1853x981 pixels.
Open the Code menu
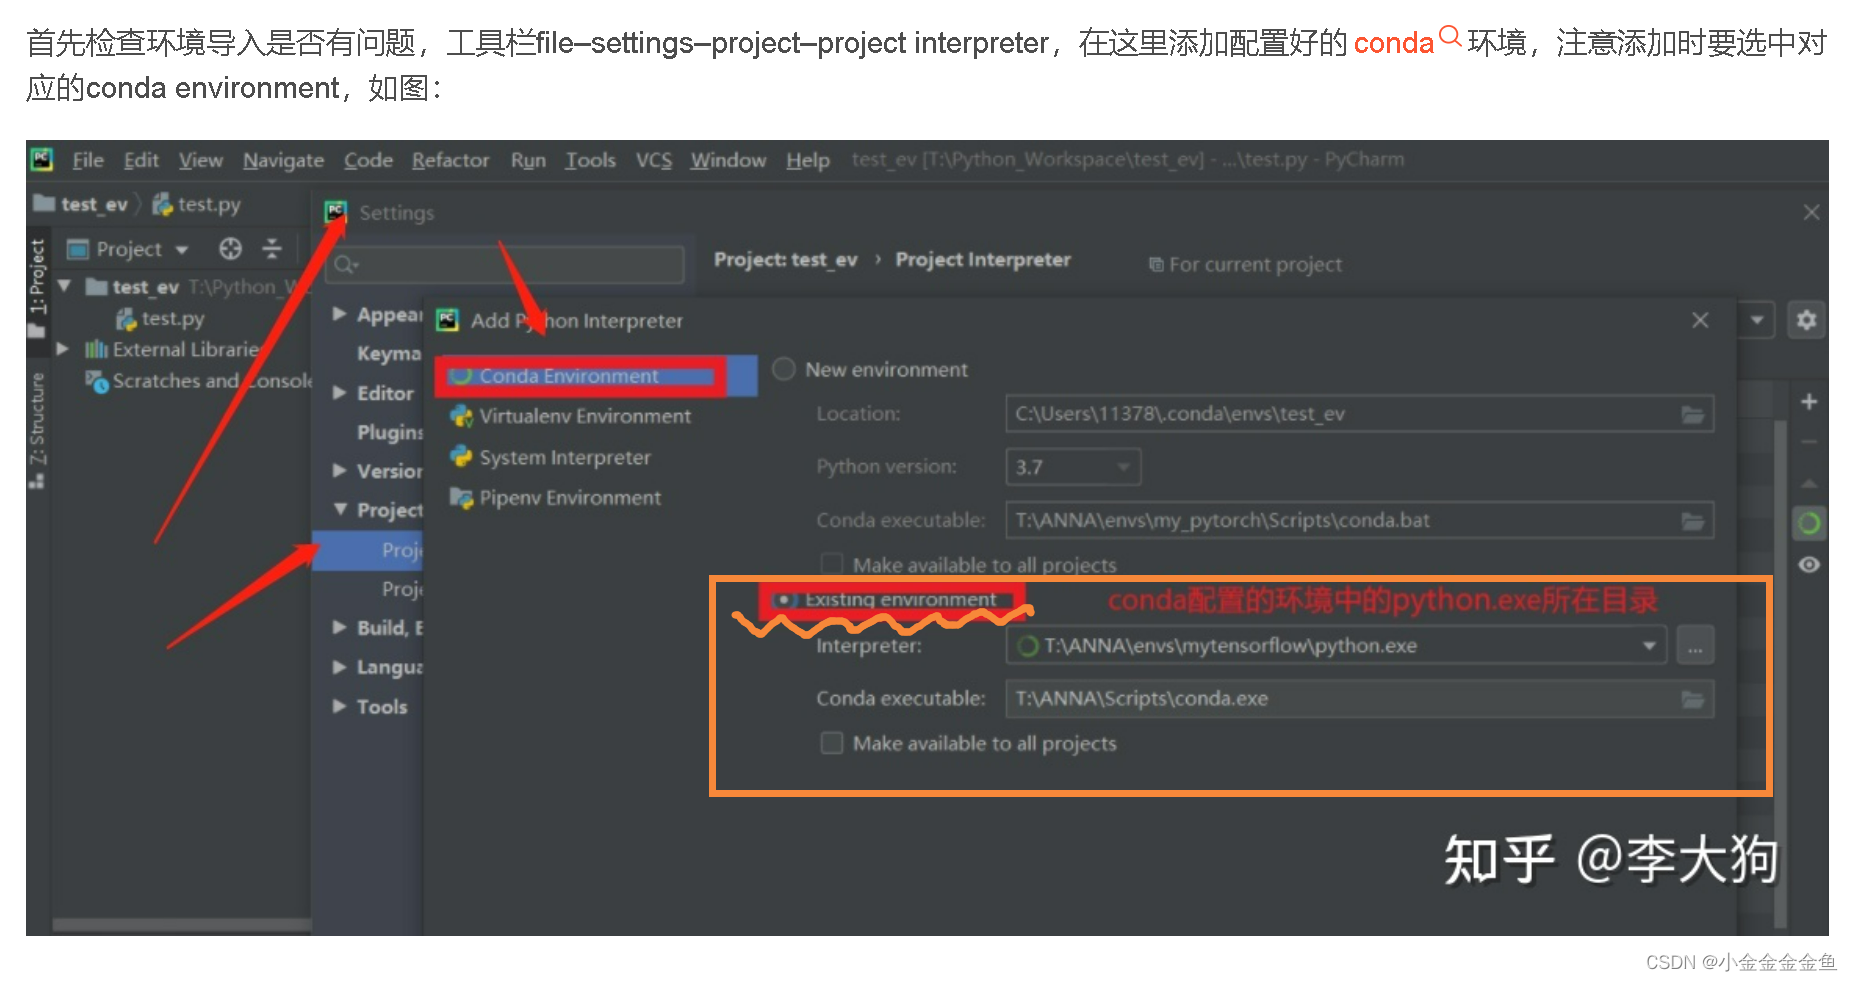click(x=368, y=160)
